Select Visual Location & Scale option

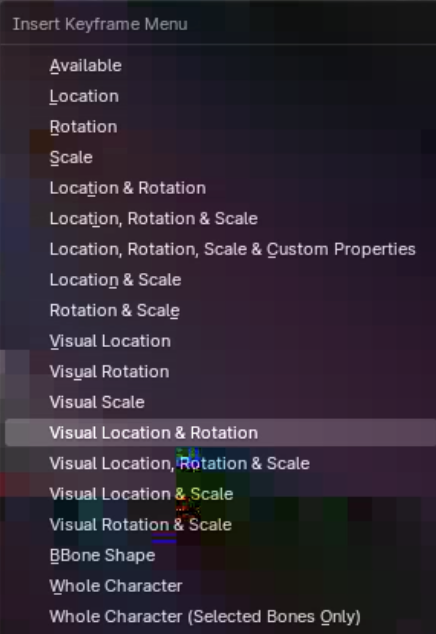(220, 494)
